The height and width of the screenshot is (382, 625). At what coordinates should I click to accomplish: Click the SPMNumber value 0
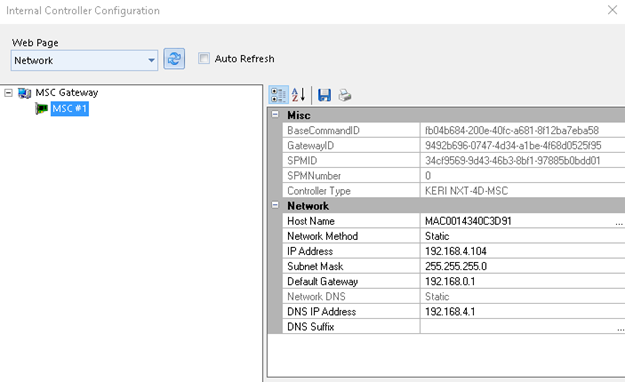[x=428, y=176]
